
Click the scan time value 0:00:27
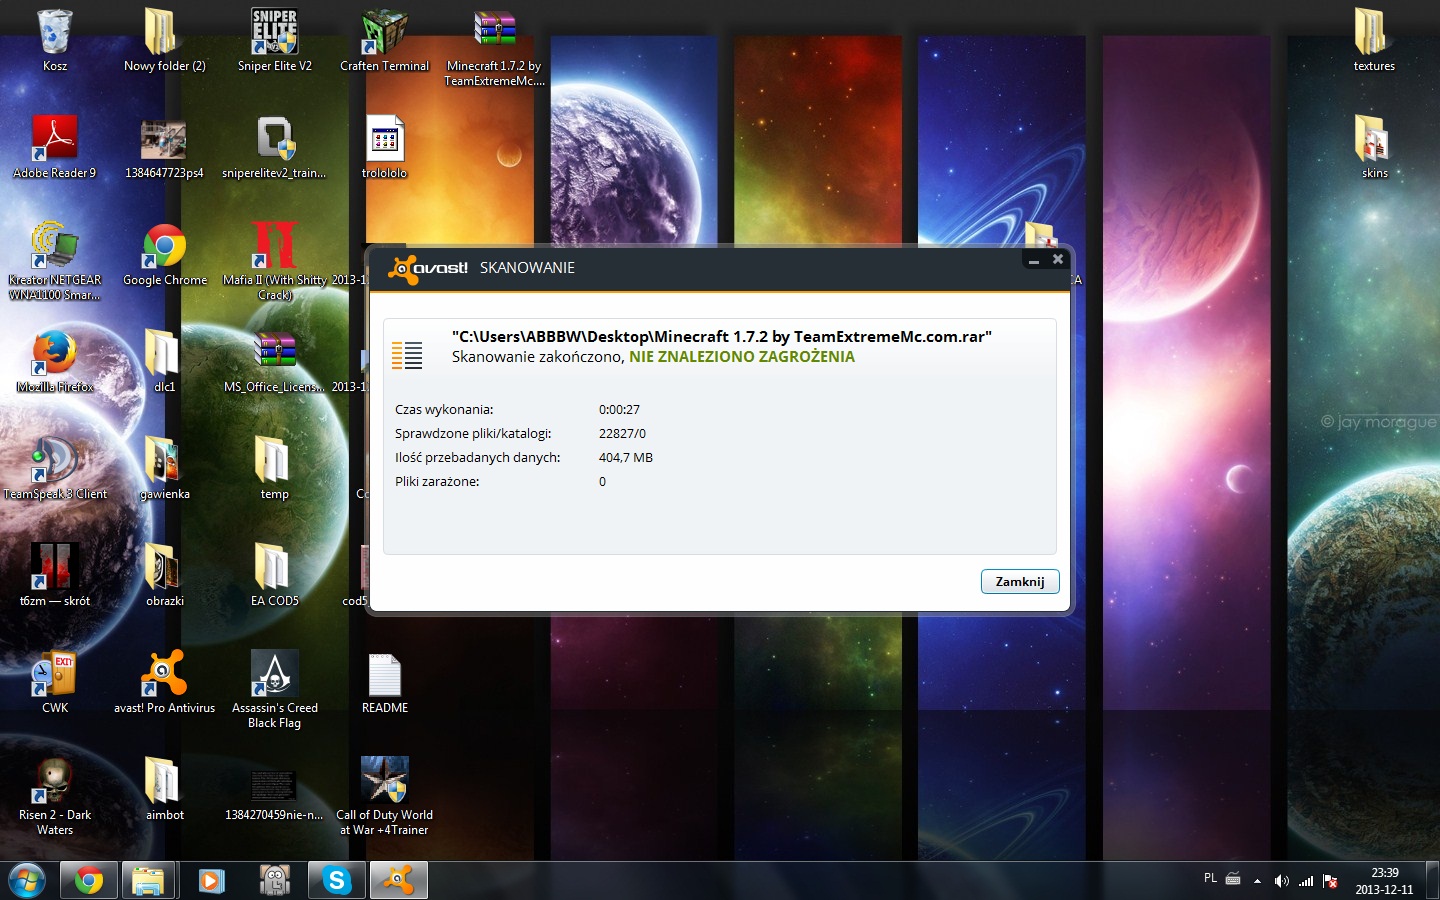619,410
